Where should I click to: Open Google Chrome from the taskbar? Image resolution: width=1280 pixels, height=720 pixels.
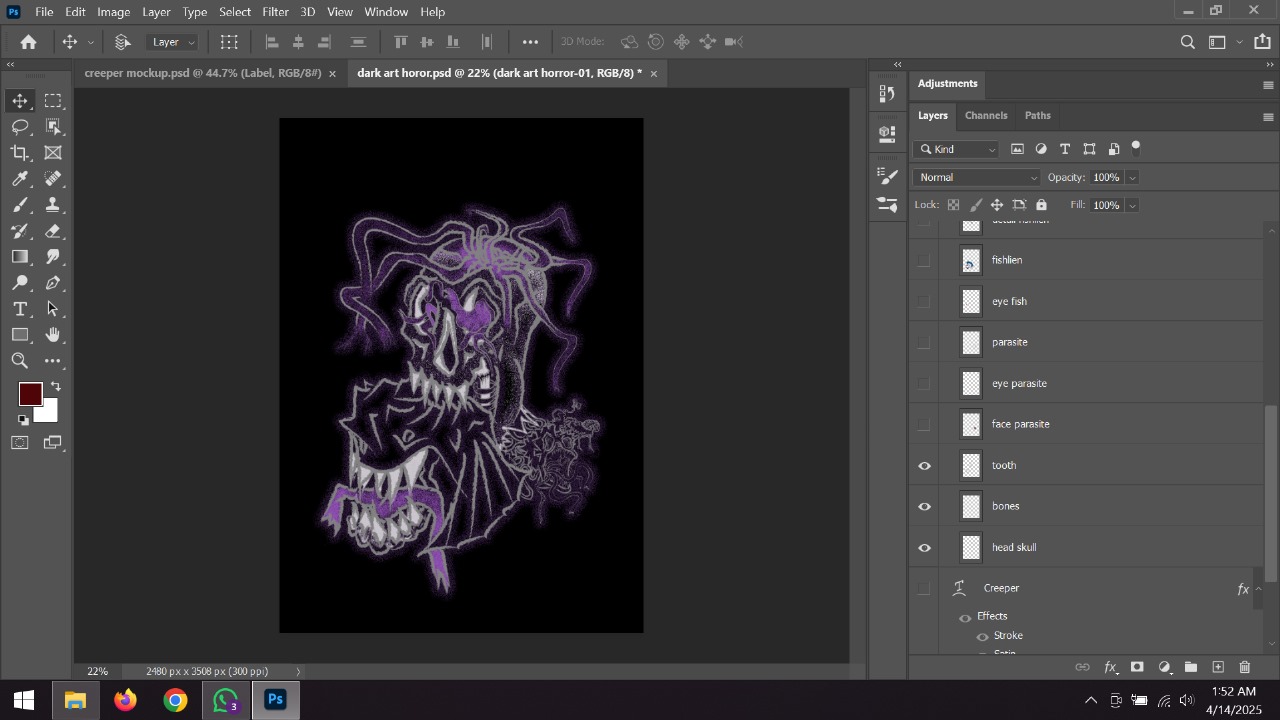[175, 700]
